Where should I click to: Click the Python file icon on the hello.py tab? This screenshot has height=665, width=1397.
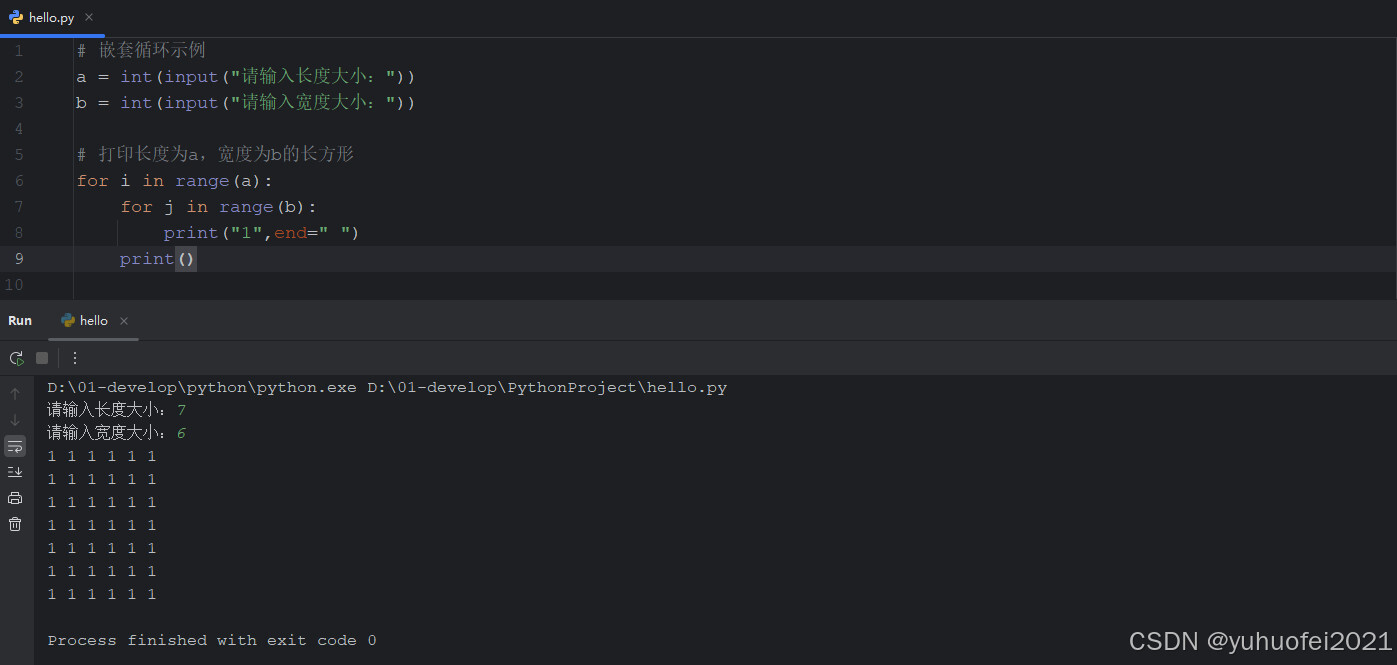pyautogui.click(x=16, y=17)
